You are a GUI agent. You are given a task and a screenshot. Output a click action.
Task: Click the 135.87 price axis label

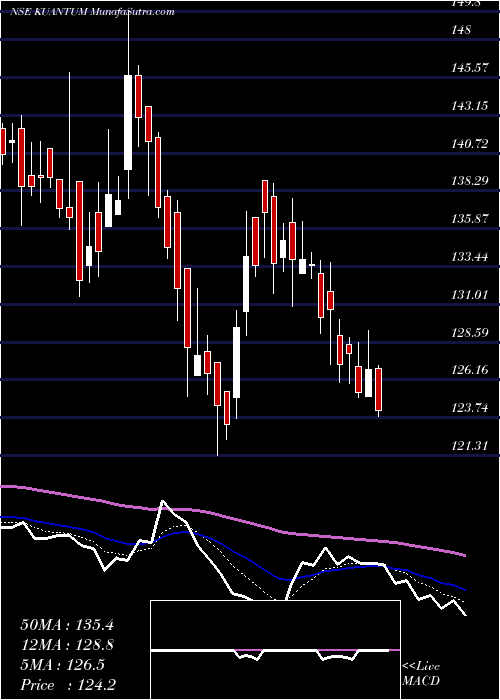coord(470,219)
